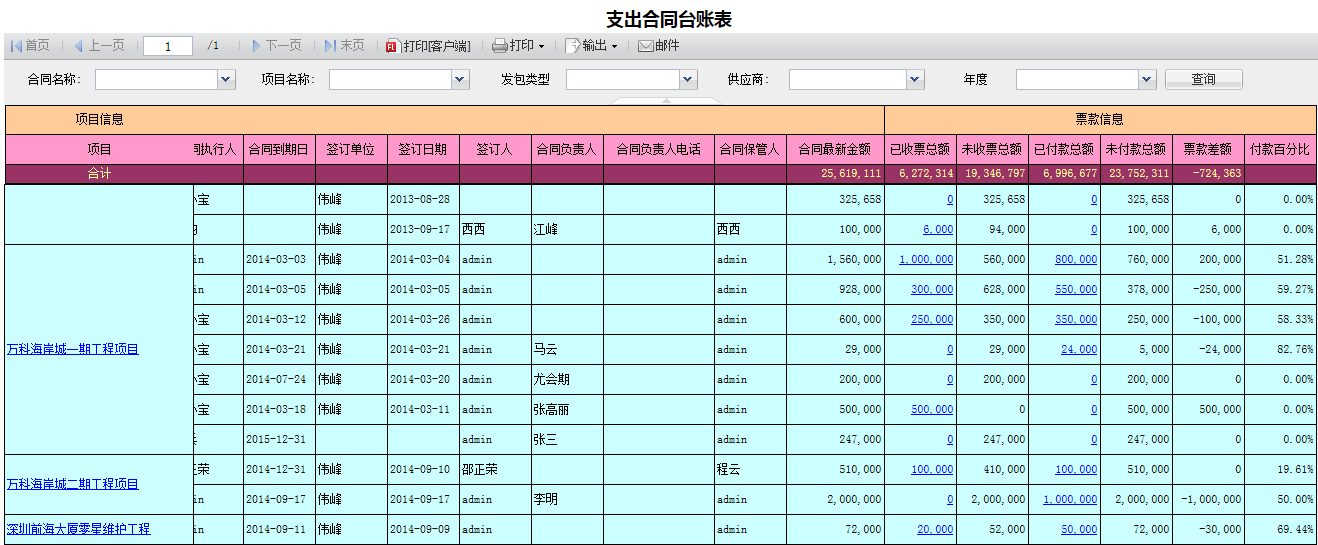This screenshot has height=545, width=1318.
Task: Click the 合计 totals row label
Action: click(x=99, y=174)
